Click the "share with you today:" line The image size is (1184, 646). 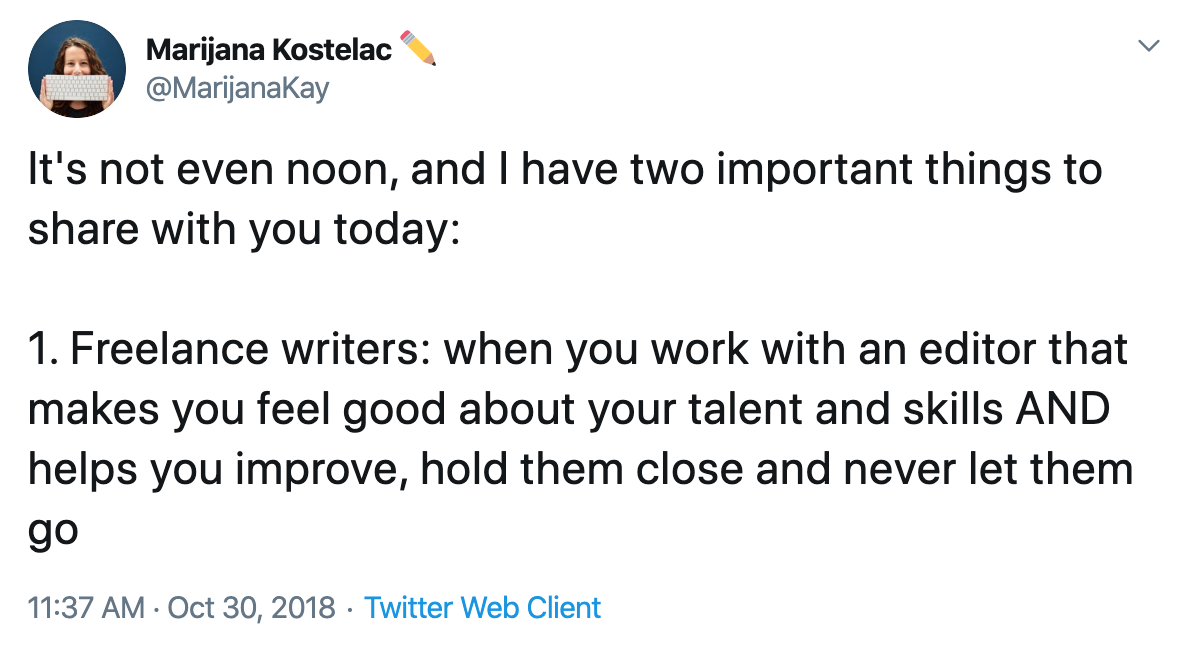pyautogui.click(x=243, y=229)
